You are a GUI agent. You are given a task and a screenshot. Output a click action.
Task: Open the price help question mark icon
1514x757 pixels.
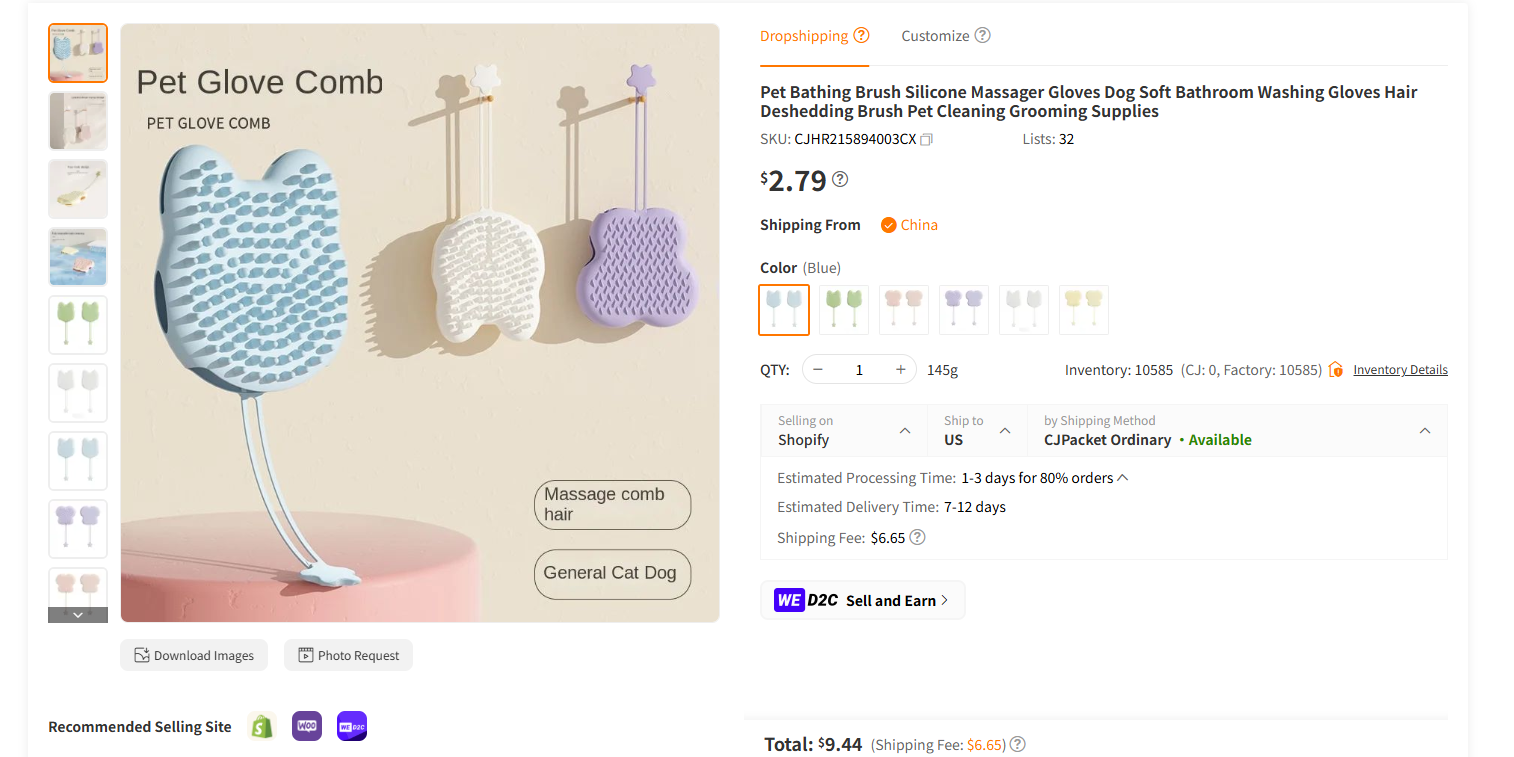coord(840,179)
